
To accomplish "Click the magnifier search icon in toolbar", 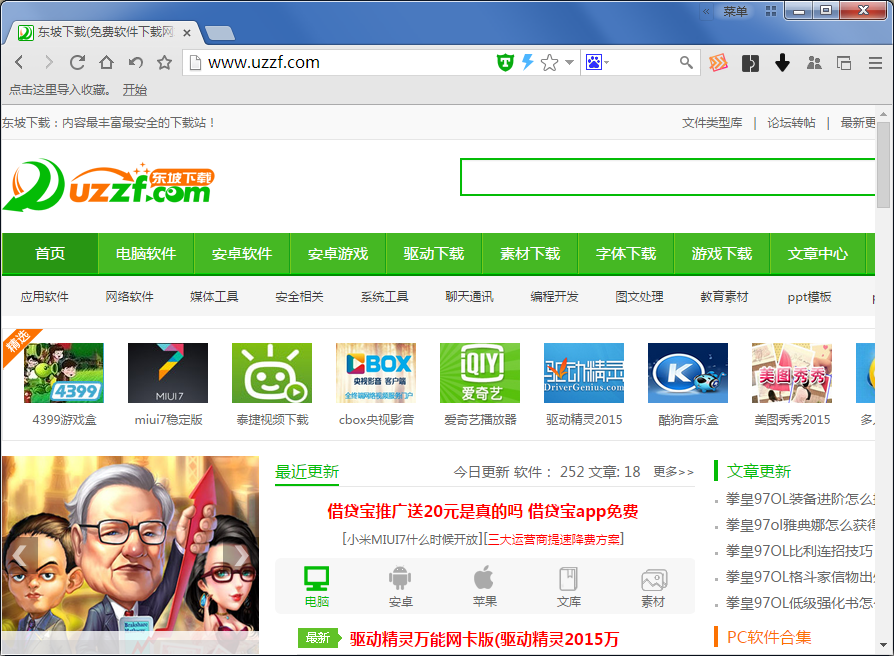I will coord(686,62).
